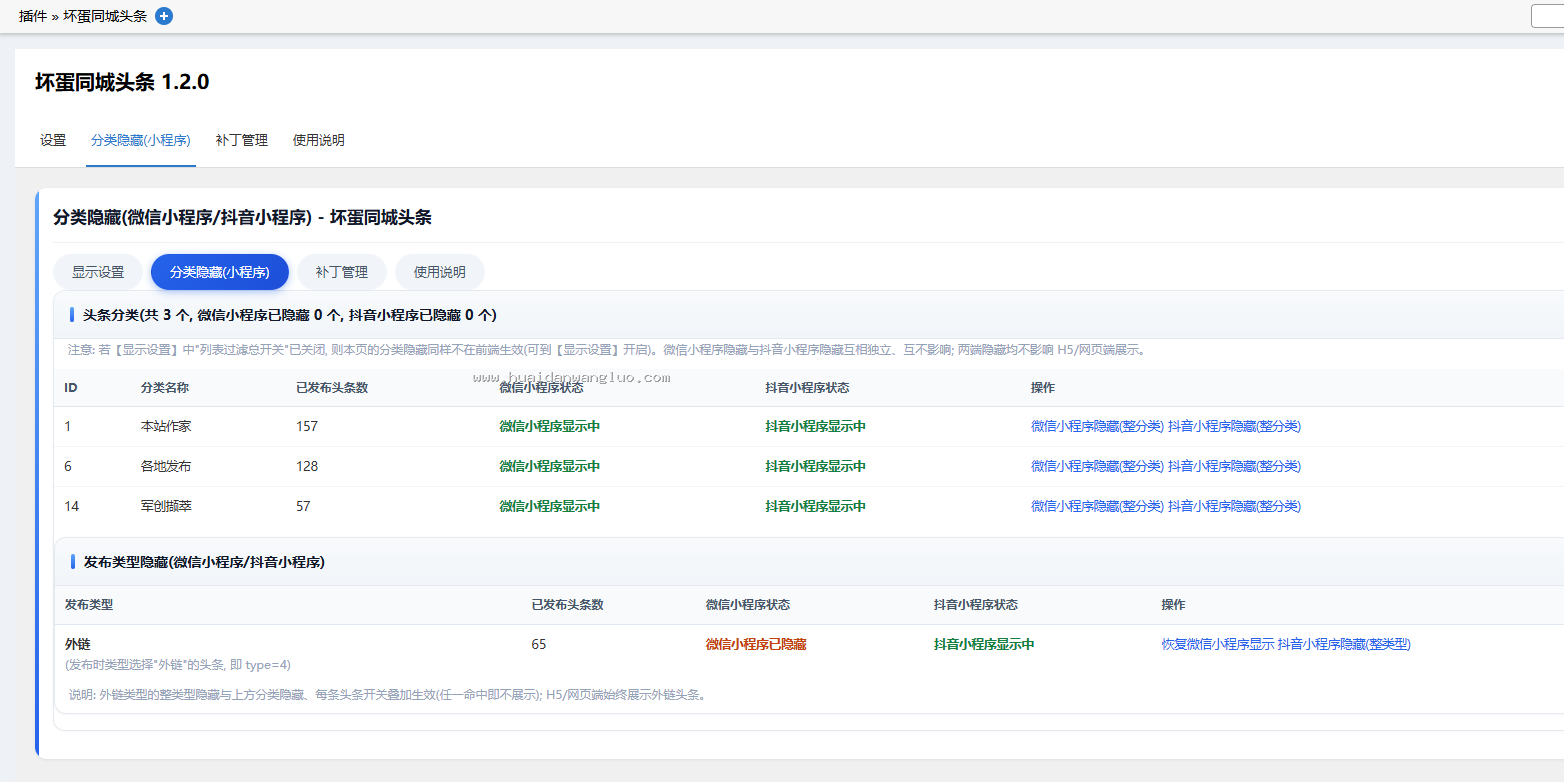Click 微信小程序显示中 status for 军创撷萃
Image resolution: width=1564 pixels, height=782 pixels.
click(550, 506)
